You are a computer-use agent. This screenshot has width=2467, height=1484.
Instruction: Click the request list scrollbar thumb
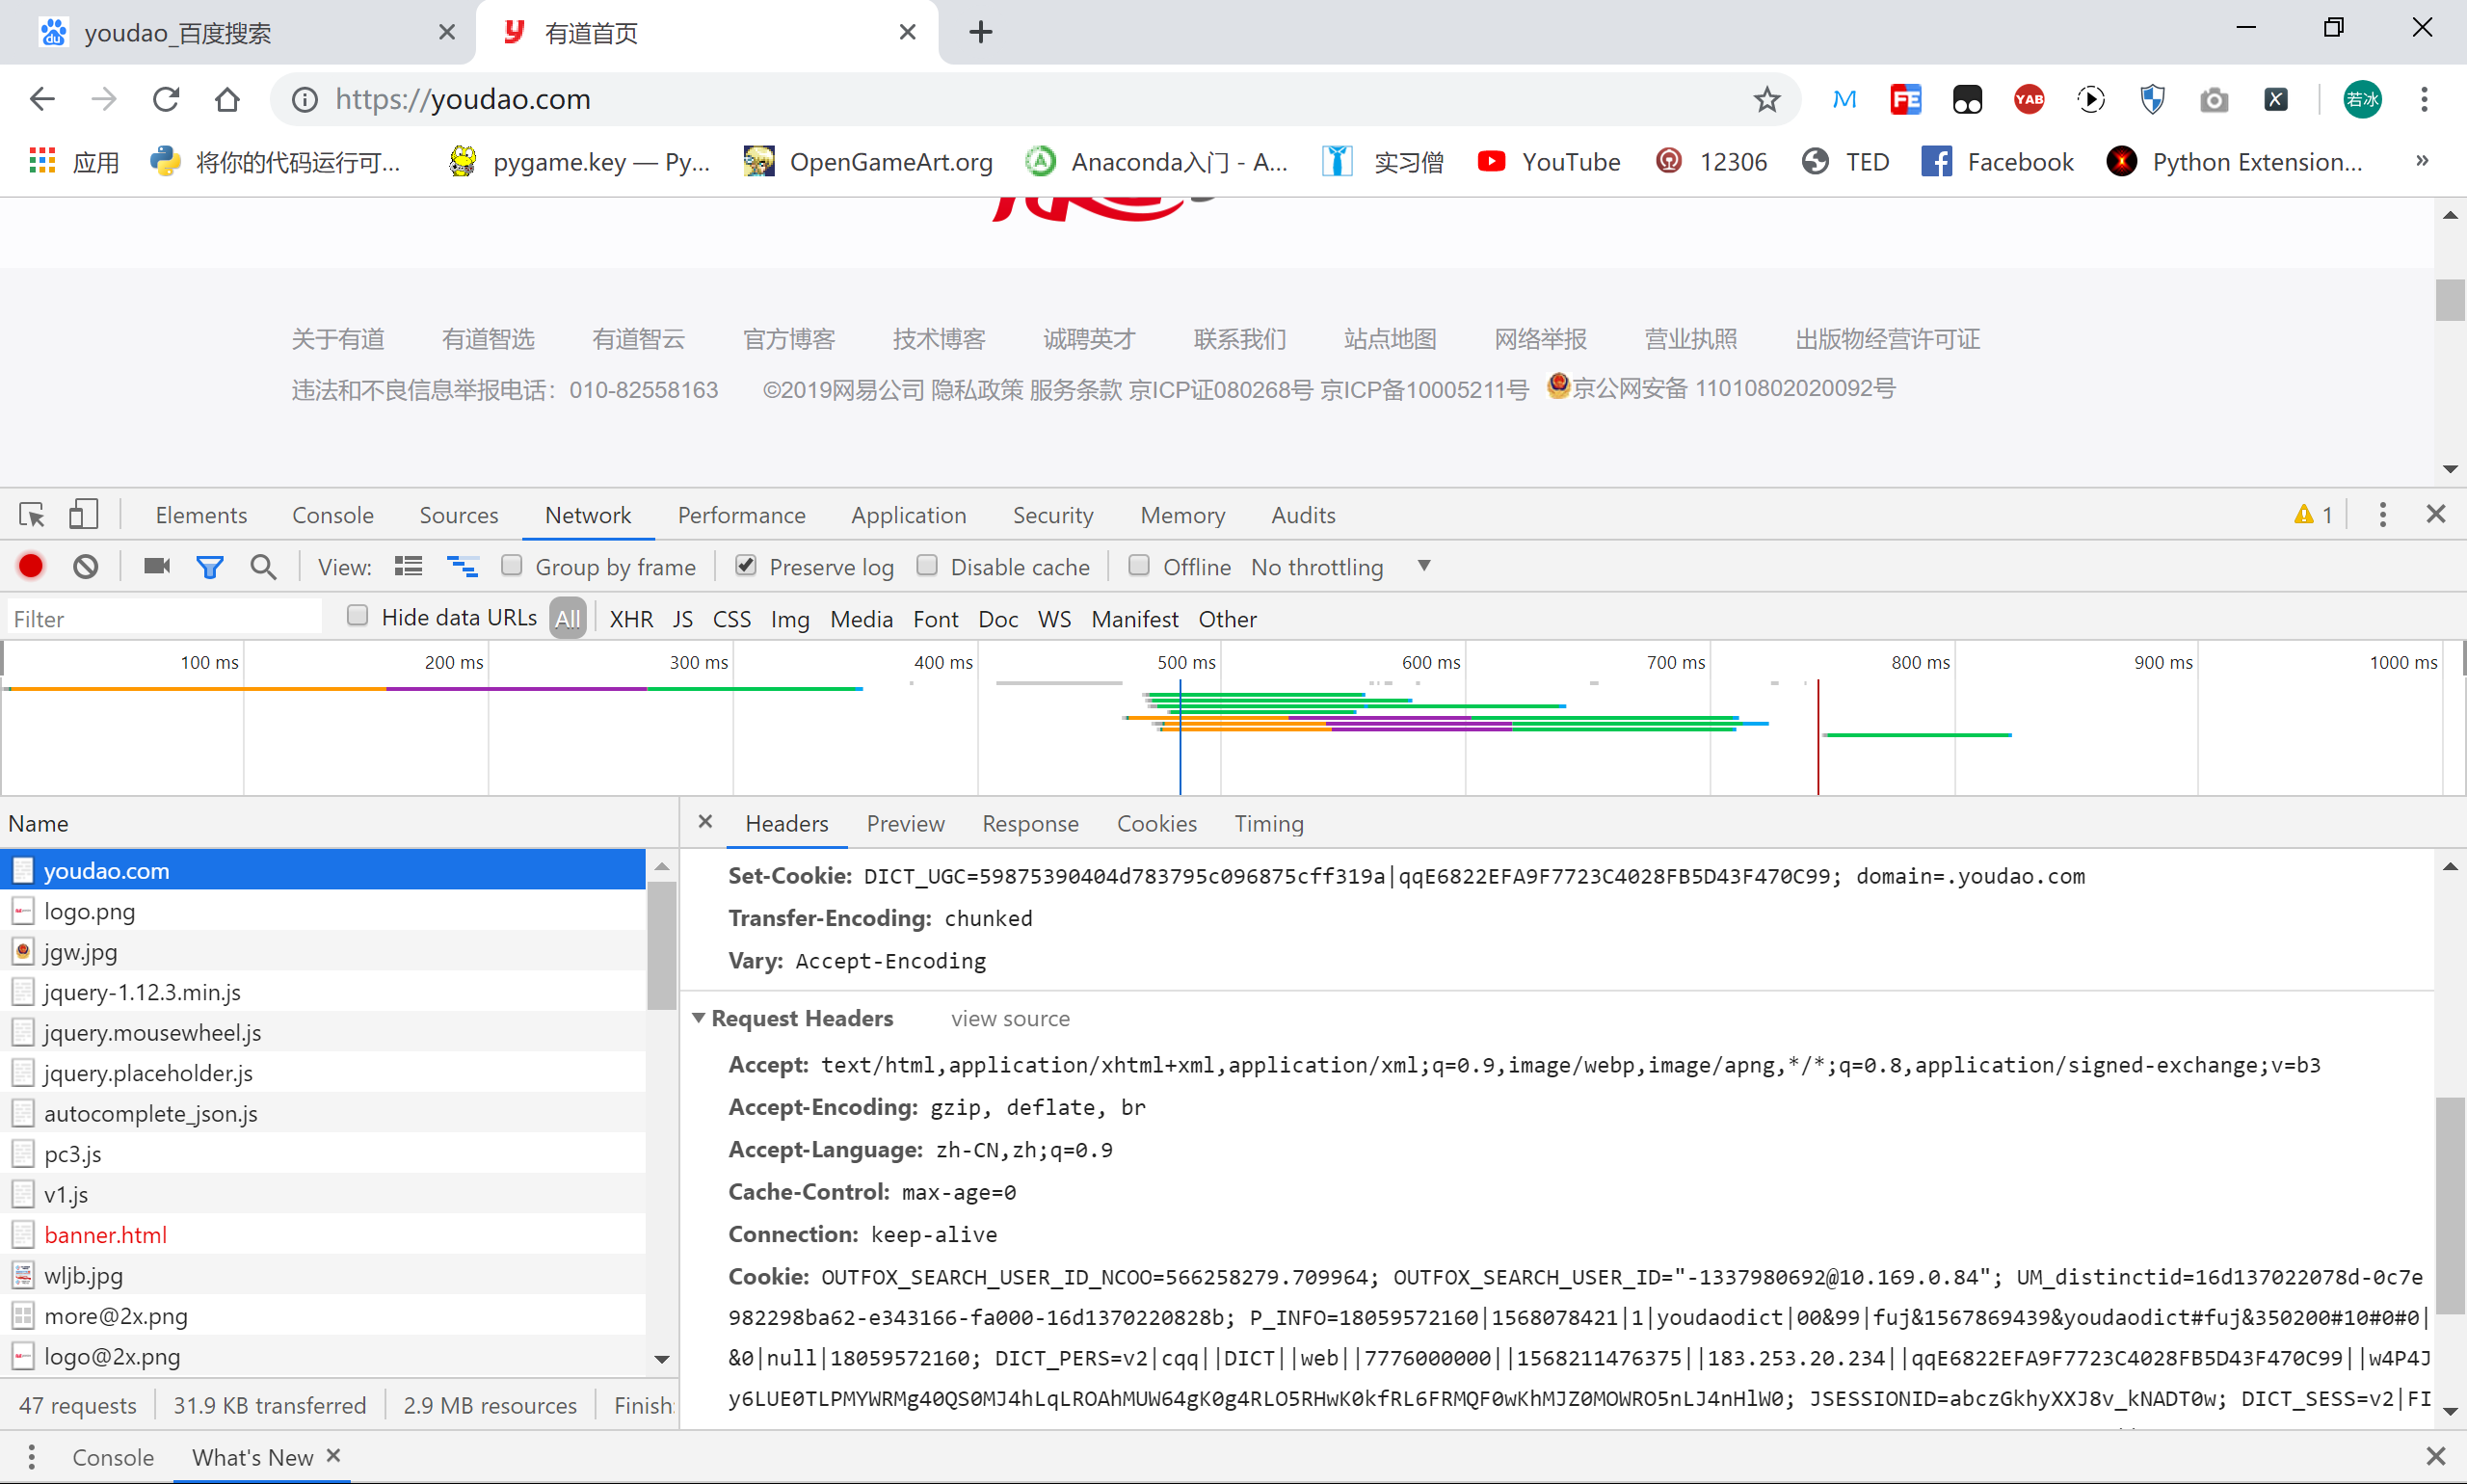tap(661, 945)
